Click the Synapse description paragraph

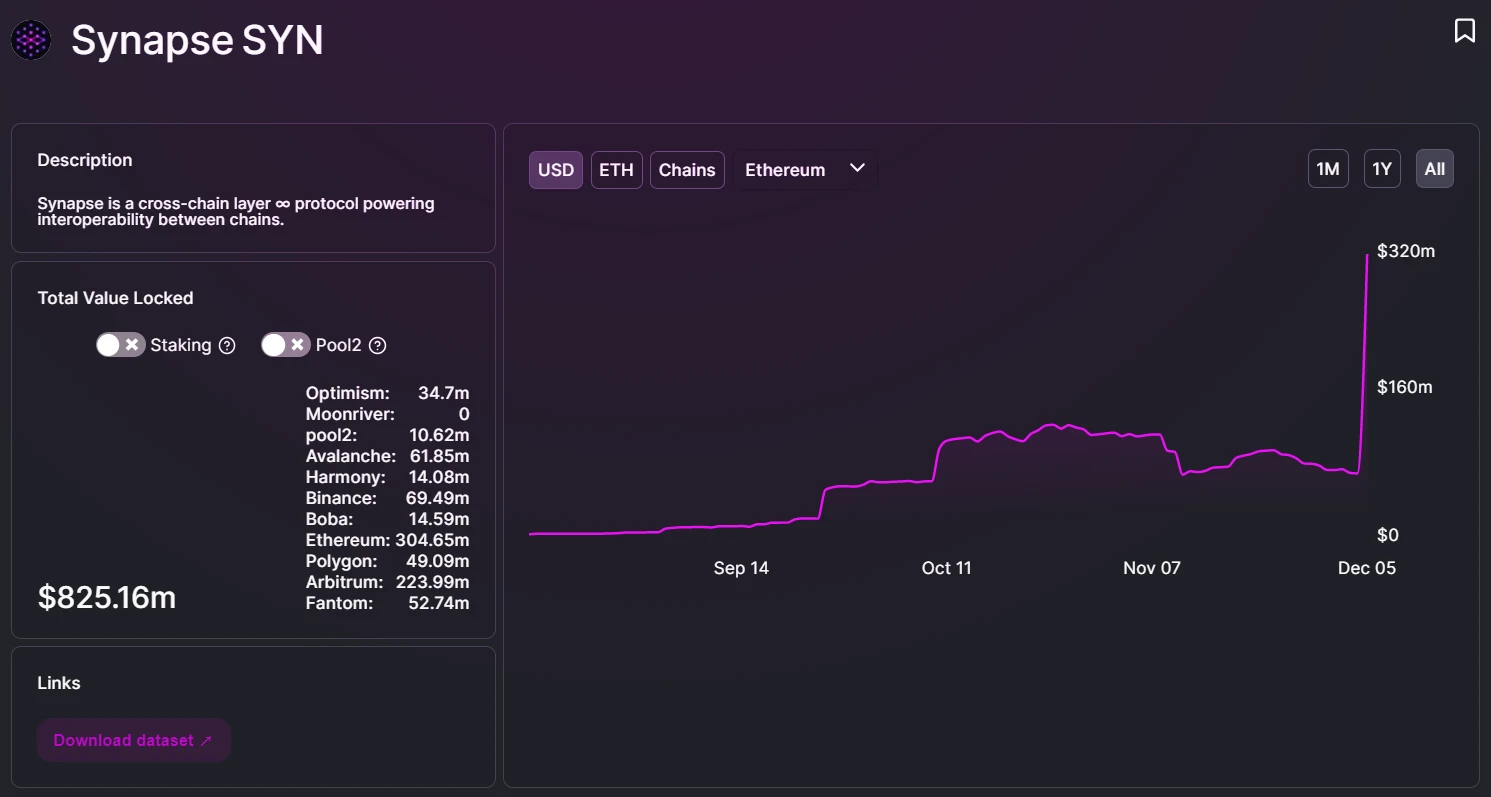pyautogui.click(x=236, y=211)
